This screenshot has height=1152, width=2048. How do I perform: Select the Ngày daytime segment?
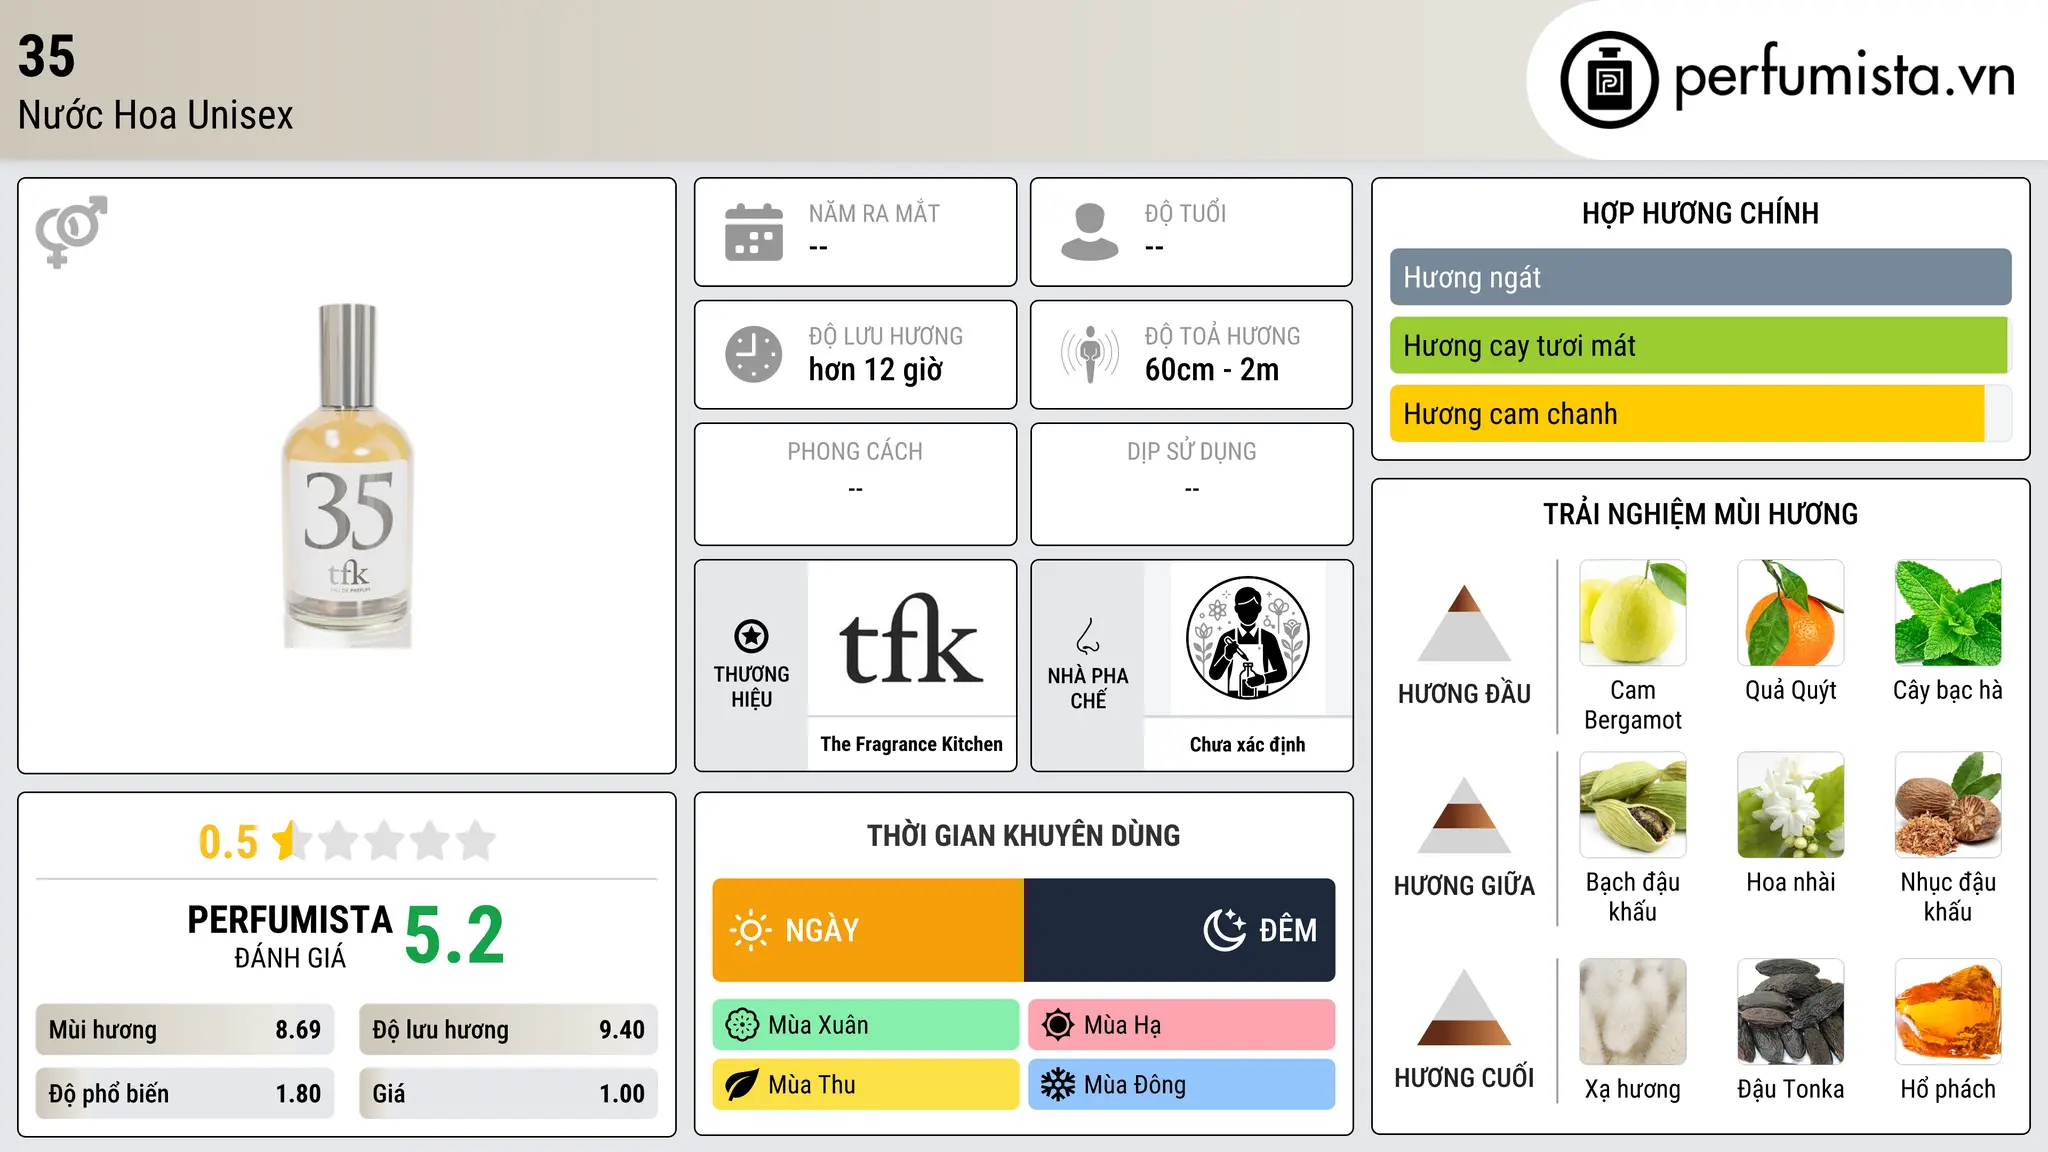point(868,930)
